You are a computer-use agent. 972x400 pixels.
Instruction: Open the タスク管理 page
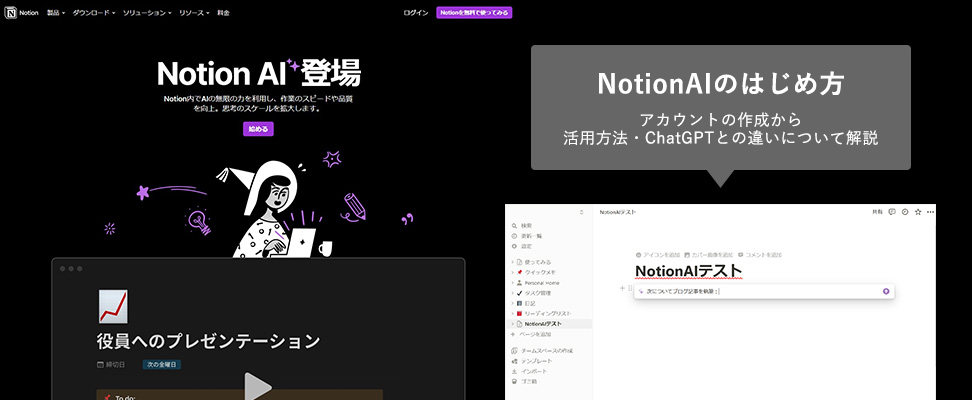[537, 293]
